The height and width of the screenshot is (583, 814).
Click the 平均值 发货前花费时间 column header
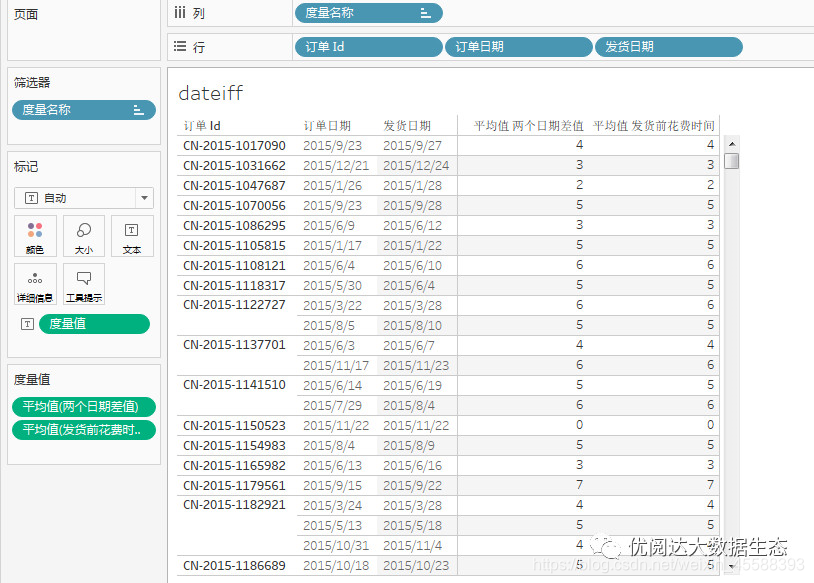click(654, 126)
